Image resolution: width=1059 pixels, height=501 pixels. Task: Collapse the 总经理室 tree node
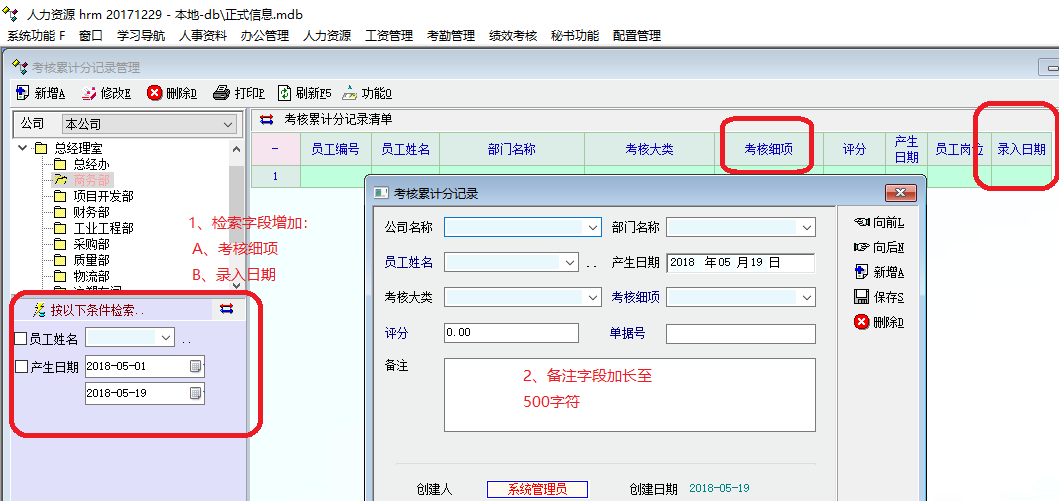[22, 148]
